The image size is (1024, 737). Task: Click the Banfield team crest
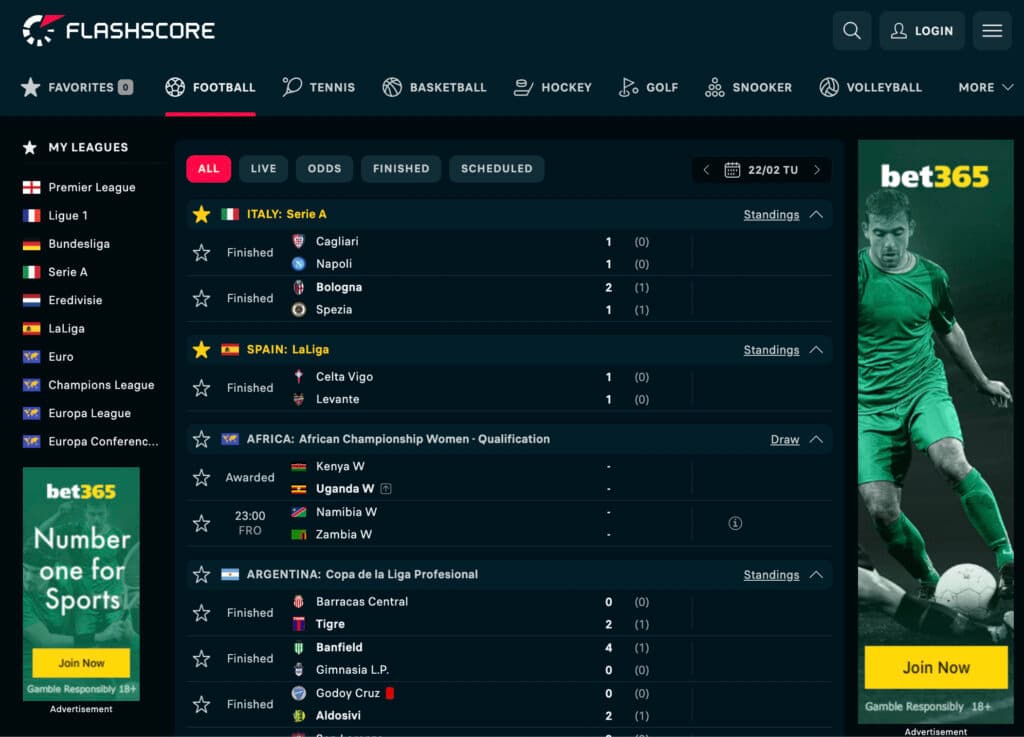pos(298,648)
